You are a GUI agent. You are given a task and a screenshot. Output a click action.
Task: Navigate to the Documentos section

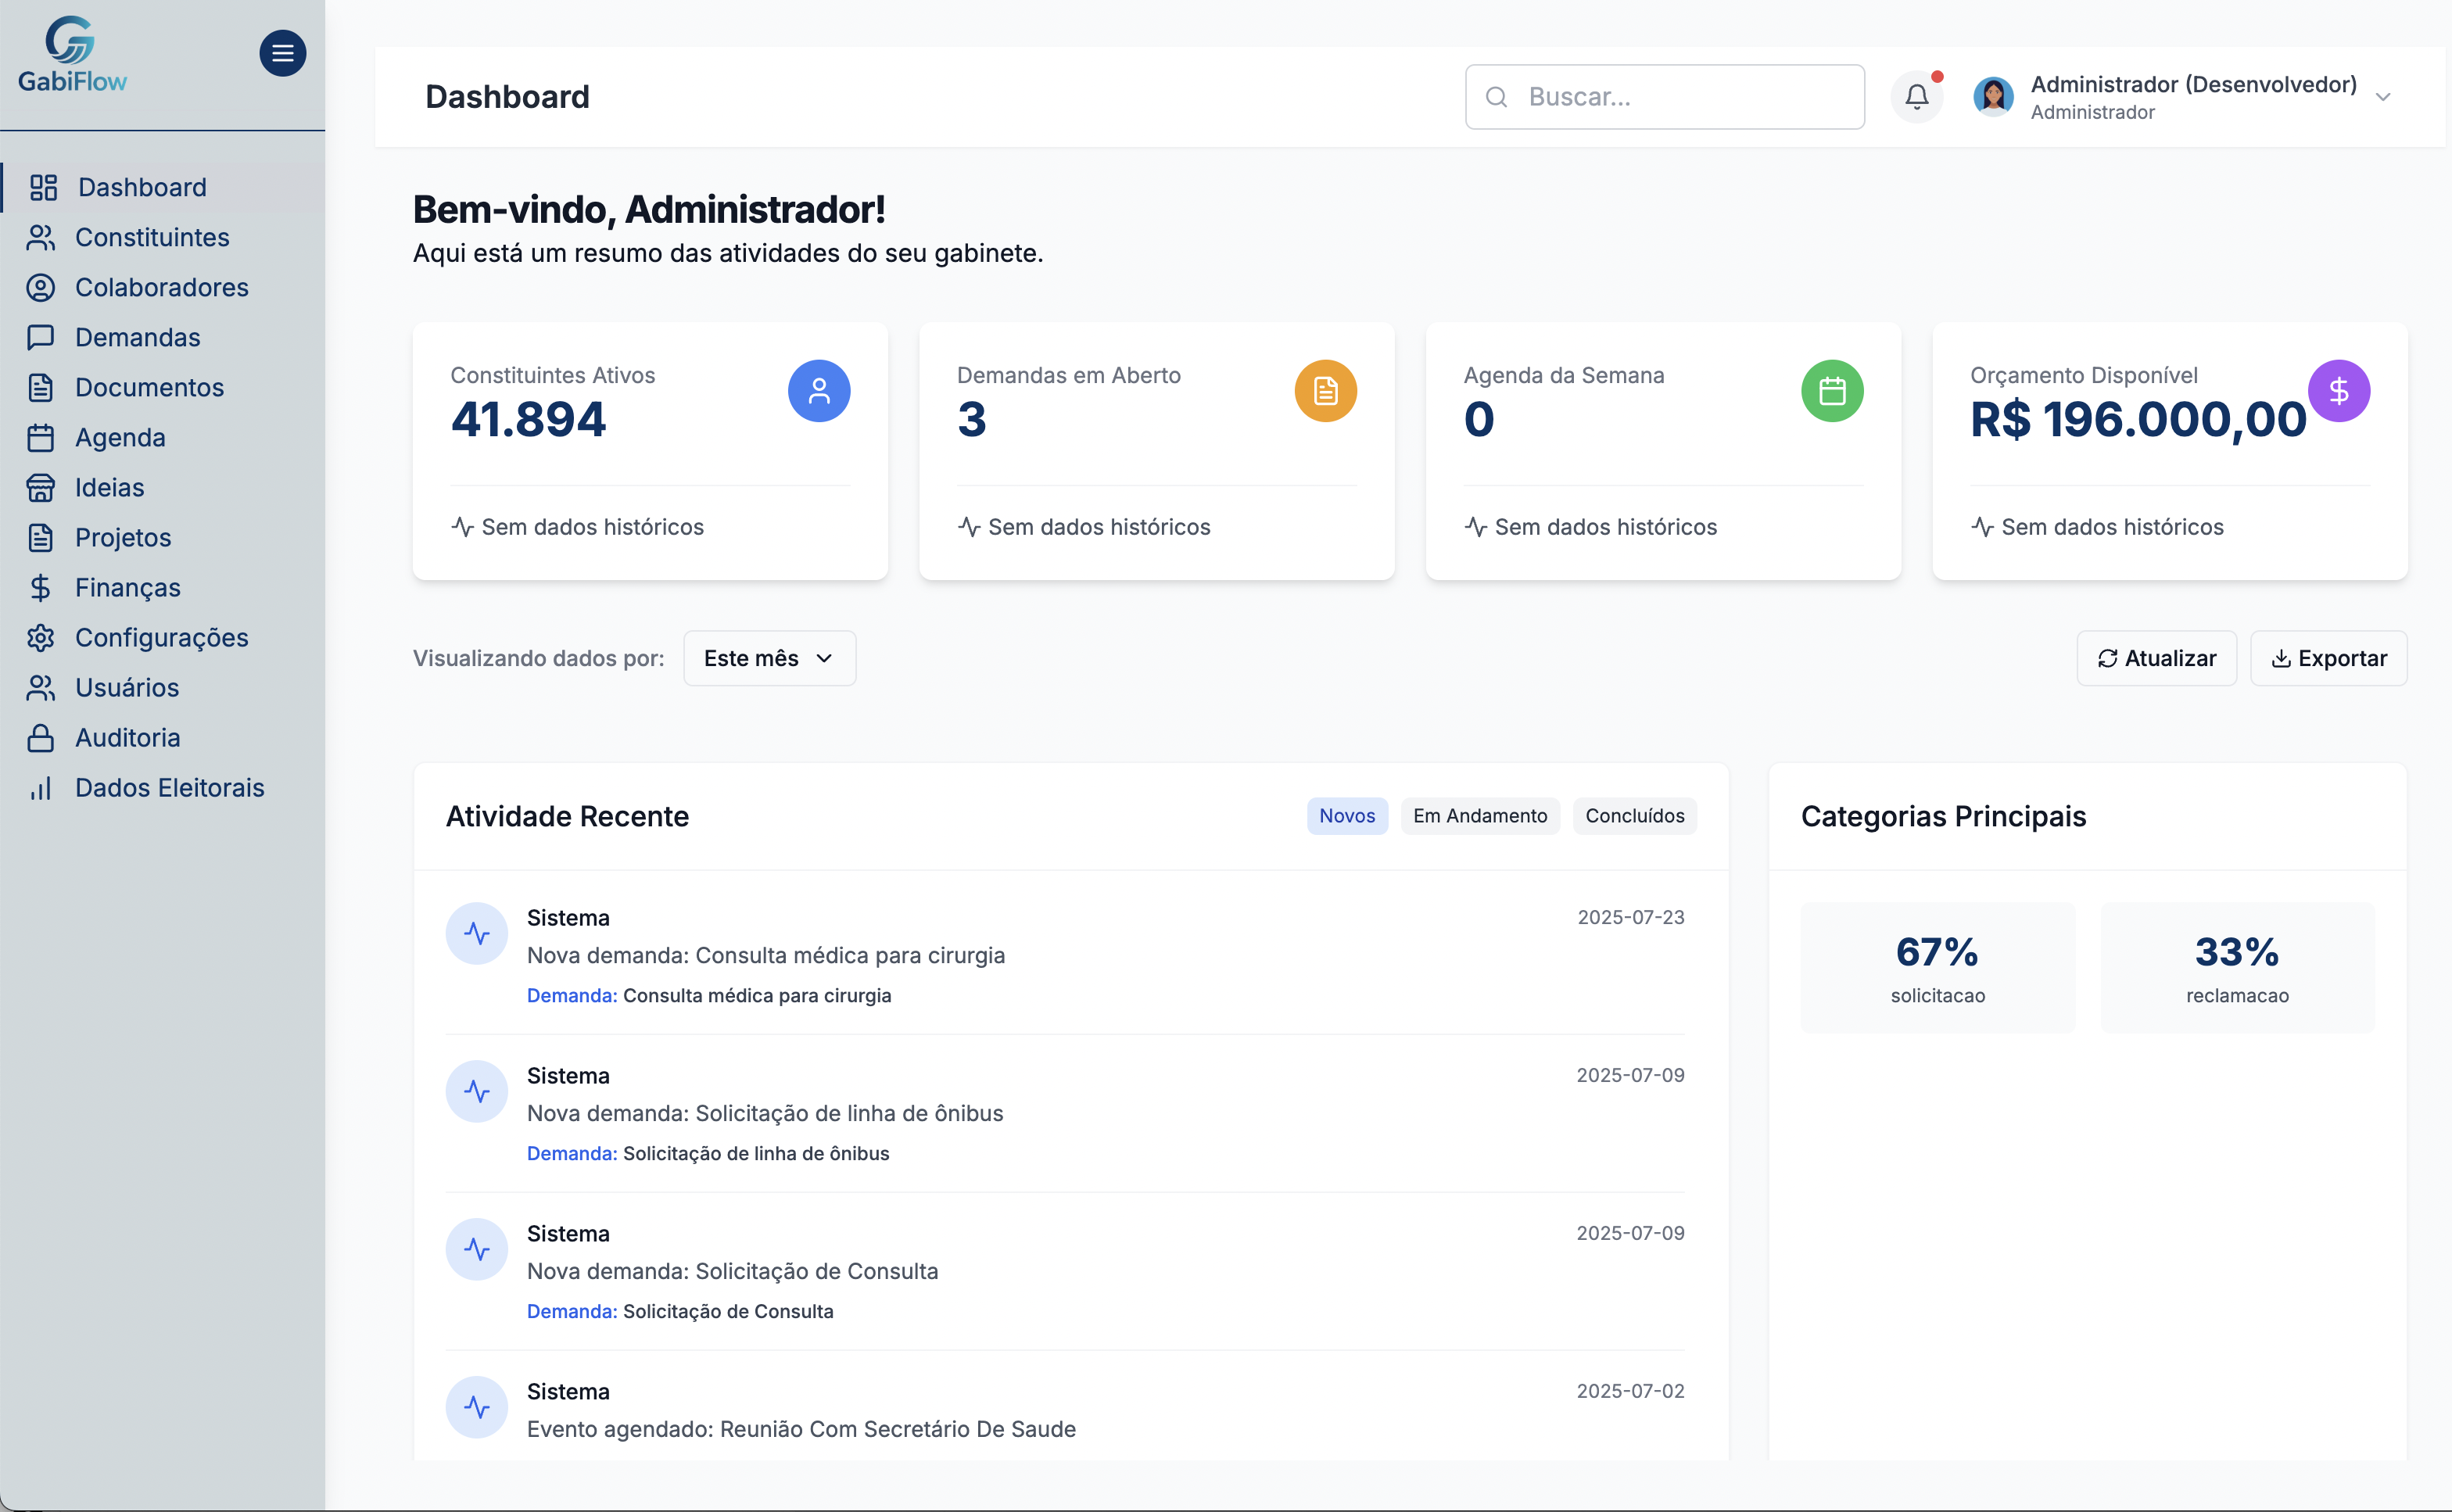point(149,387)
